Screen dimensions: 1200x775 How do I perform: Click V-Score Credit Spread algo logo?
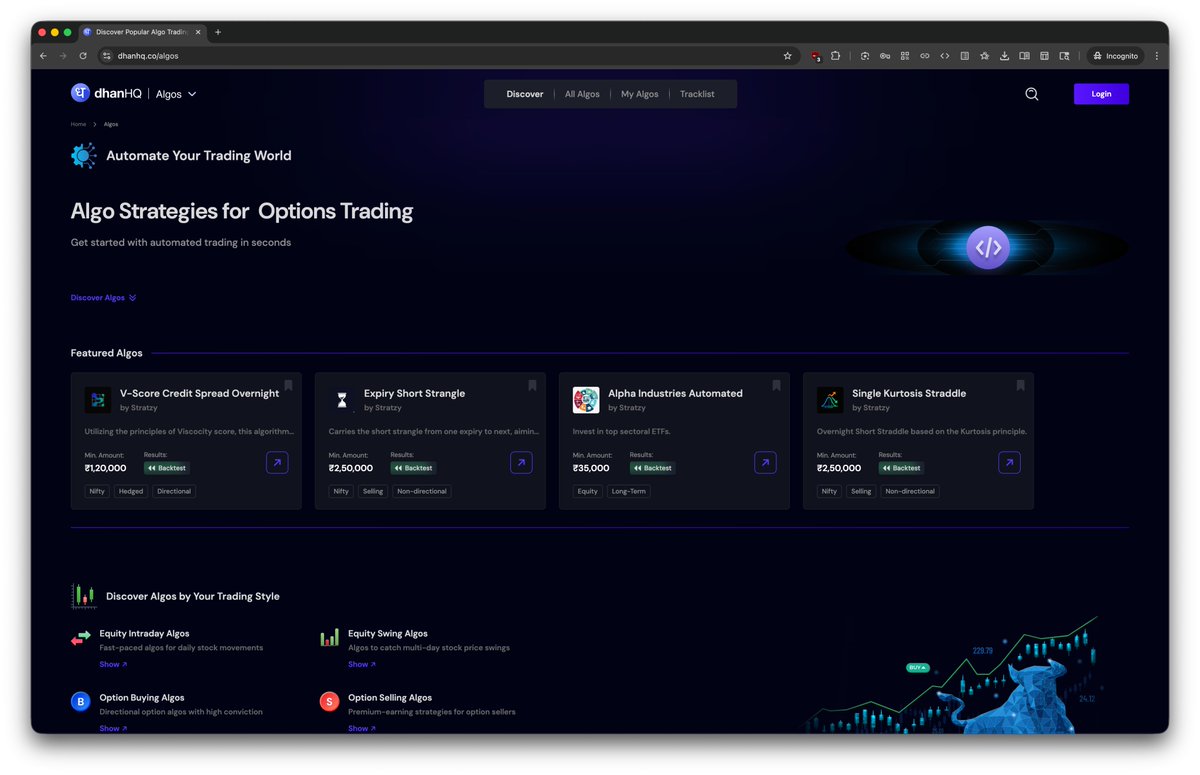click(x=98, y=400)
